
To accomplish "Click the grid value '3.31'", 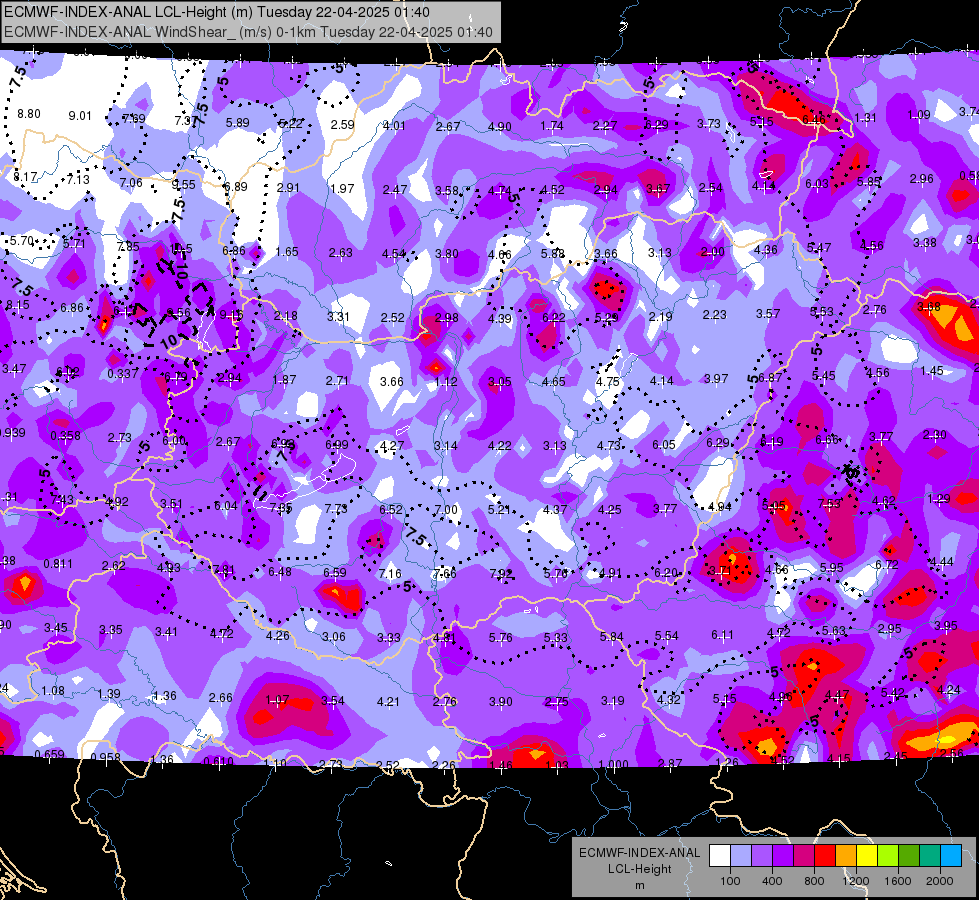I will pos(338,317).
